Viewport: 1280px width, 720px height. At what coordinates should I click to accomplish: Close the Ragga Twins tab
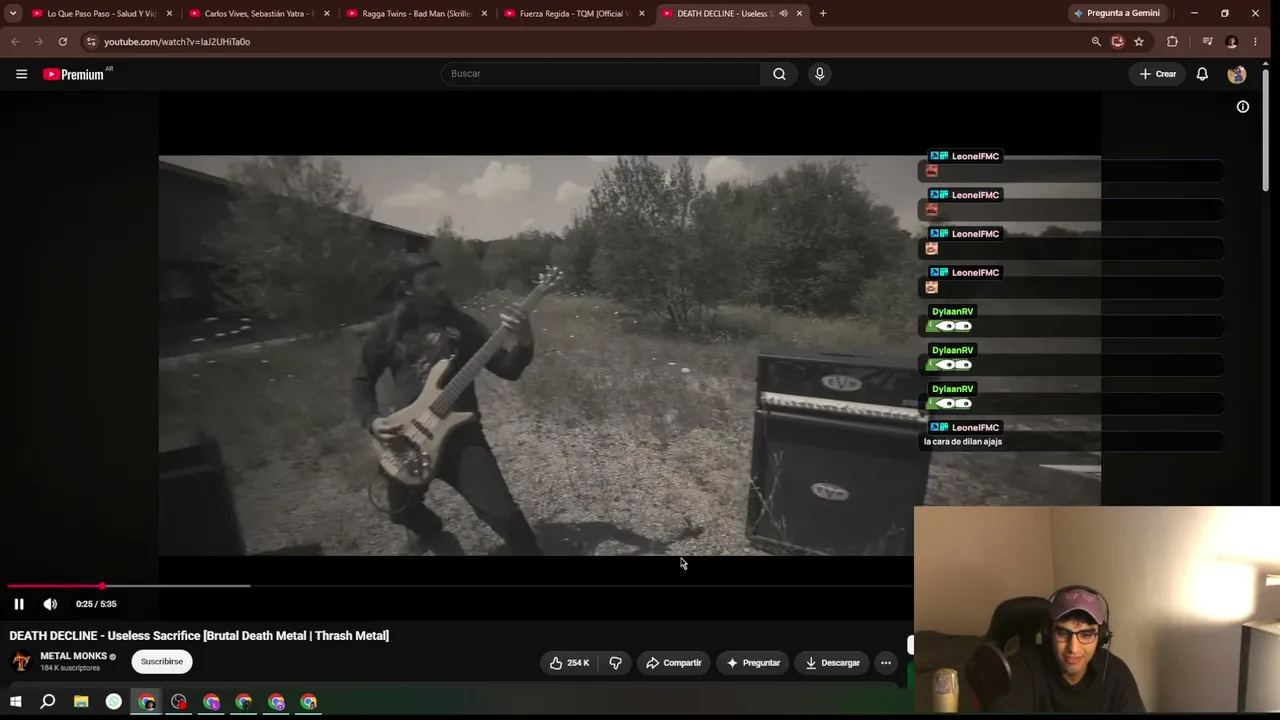(484, 14)
